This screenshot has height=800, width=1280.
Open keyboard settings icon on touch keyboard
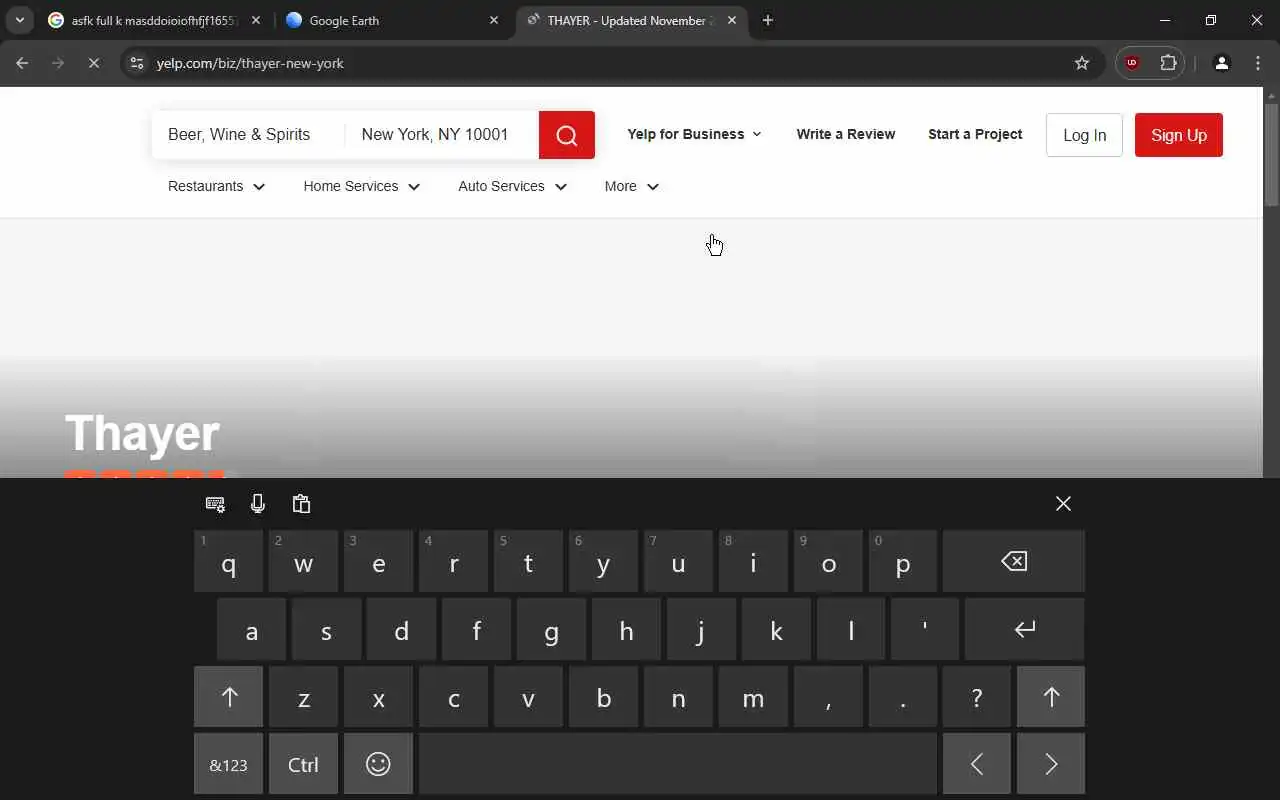[215, 504]
